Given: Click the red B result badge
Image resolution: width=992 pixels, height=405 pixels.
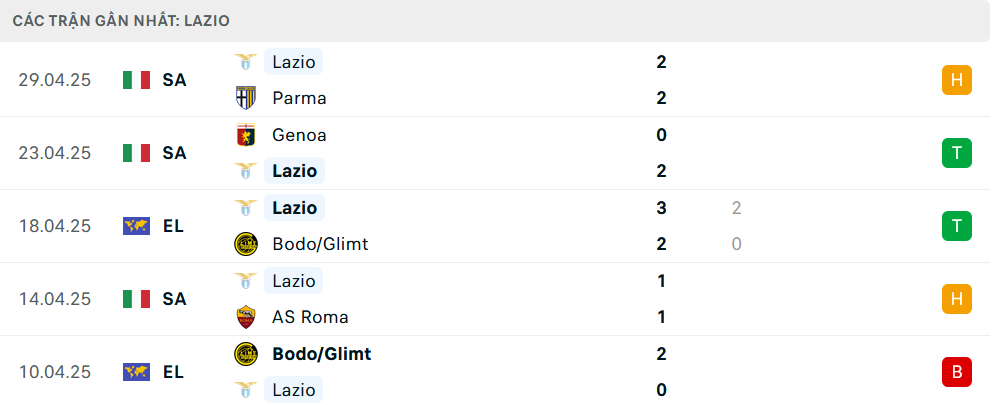Looking at the screenshot, I should [957, 372].
